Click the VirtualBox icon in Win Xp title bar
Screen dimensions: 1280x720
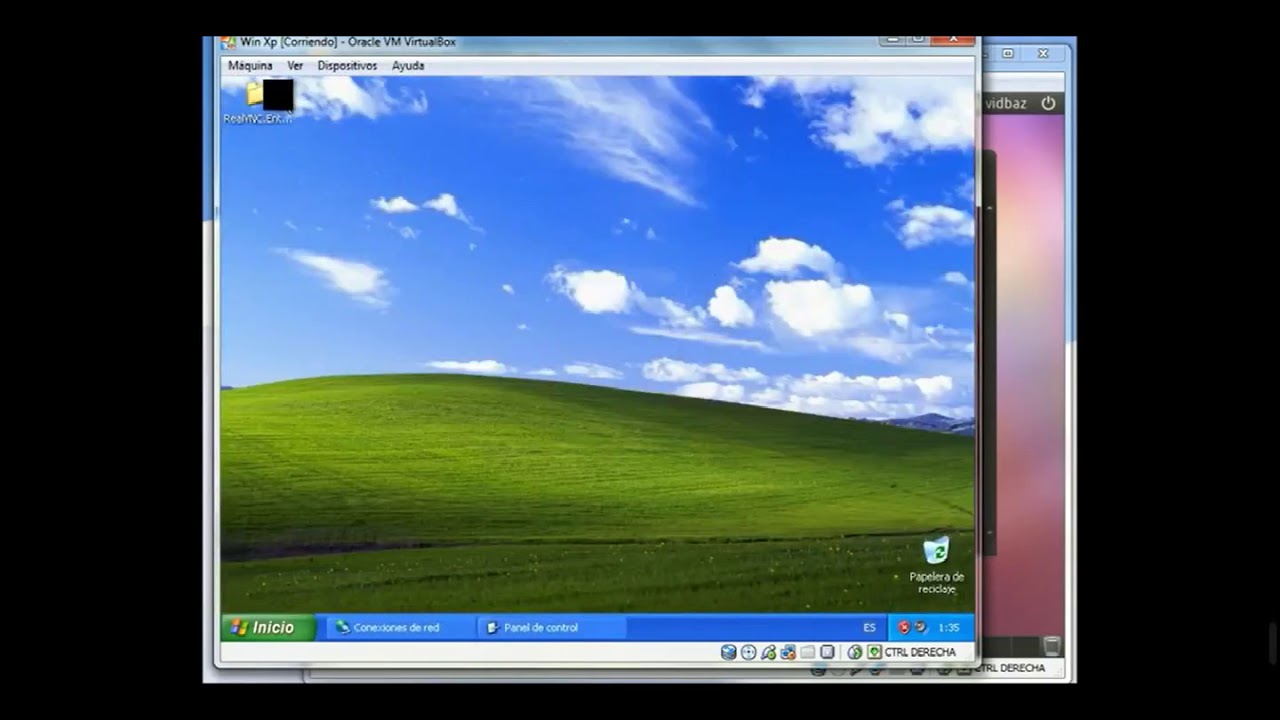click(x=229, y=42)
